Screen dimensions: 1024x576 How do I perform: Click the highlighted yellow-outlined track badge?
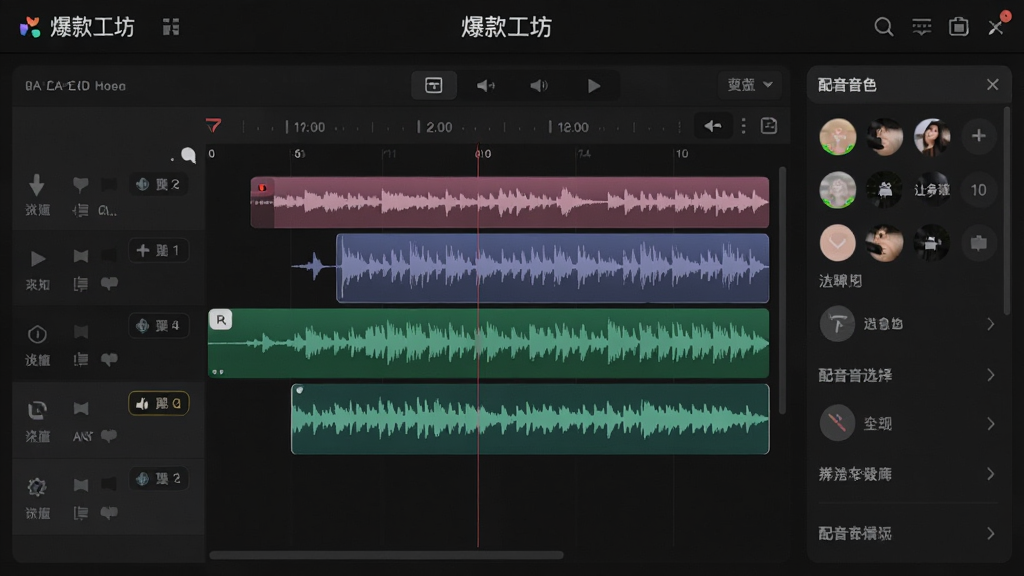coord(159,404)
